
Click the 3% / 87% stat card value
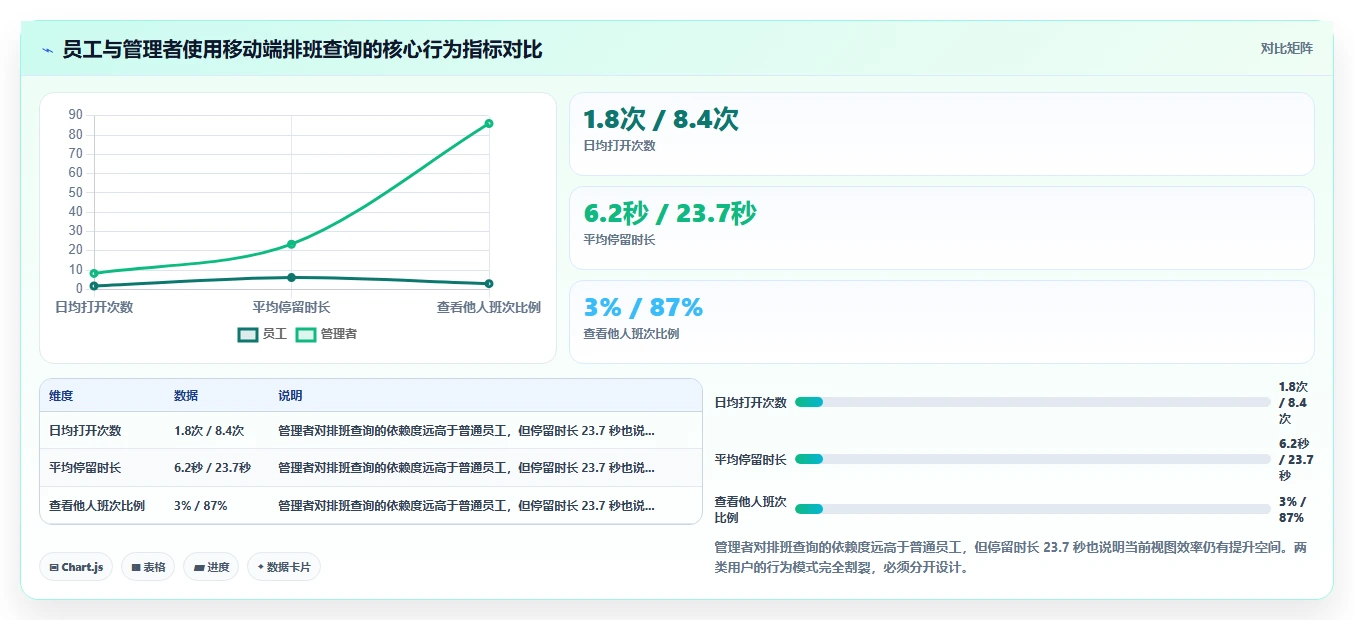pos(643,307)
